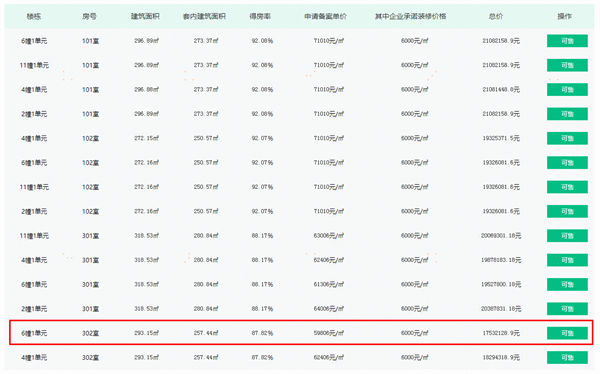The image size is (600, 374).
Task: Select 可售 in the 11幢1单元 301室 row
Action: [567, 236]
